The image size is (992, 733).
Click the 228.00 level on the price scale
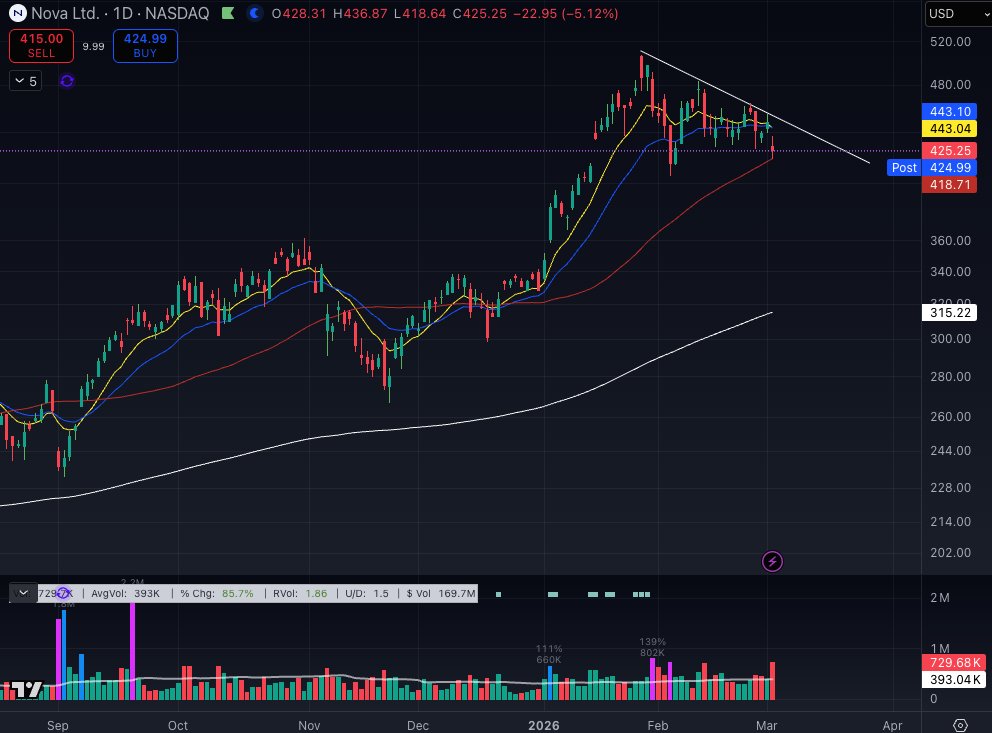click(x=950, y=487)
